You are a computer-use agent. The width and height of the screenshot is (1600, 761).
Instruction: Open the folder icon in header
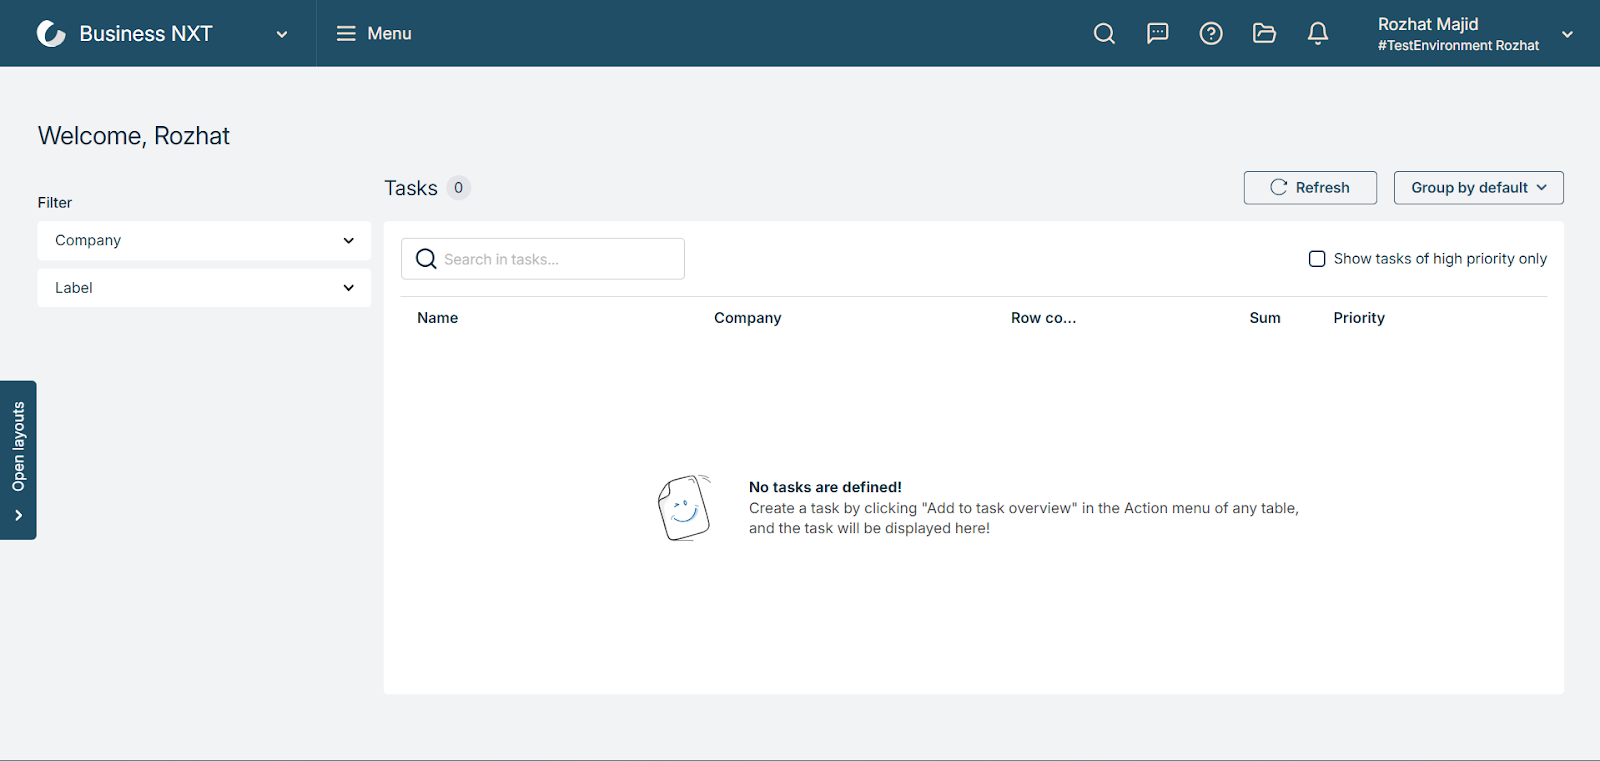coord(1264,33)
